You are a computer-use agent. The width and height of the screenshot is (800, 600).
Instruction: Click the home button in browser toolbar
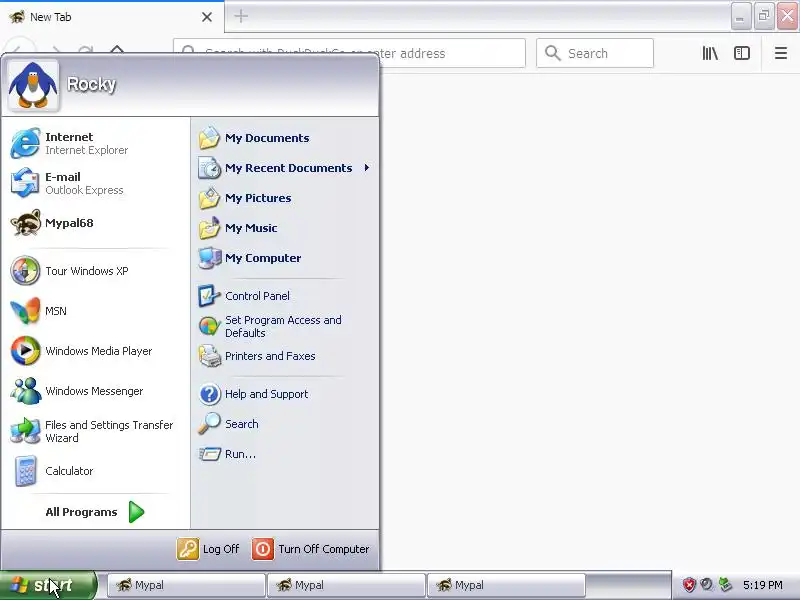[x=117, y=49]
